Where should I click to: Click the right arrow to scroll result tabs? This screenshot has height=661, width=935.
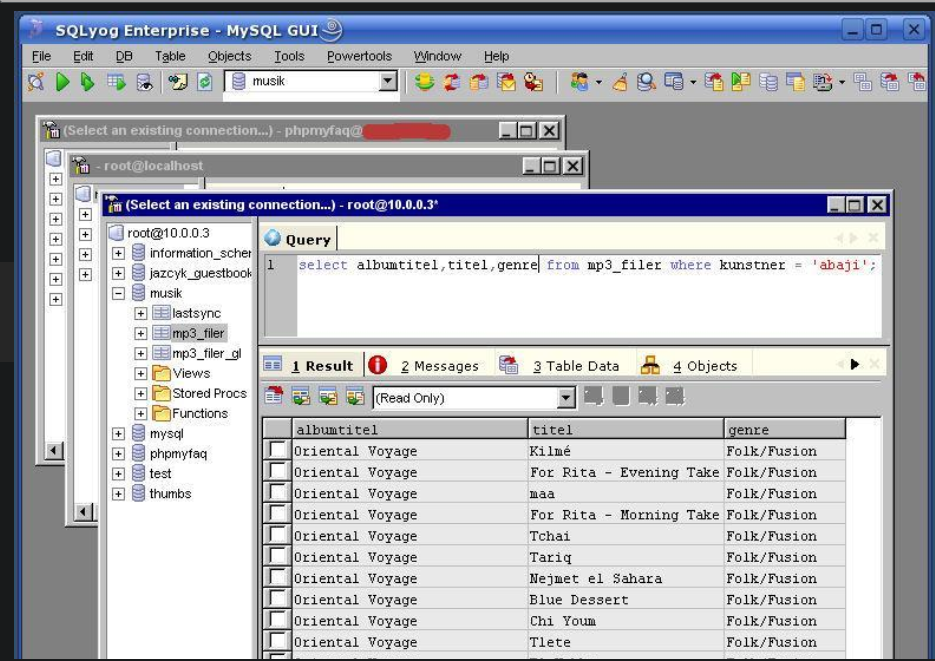pos(854,364)
